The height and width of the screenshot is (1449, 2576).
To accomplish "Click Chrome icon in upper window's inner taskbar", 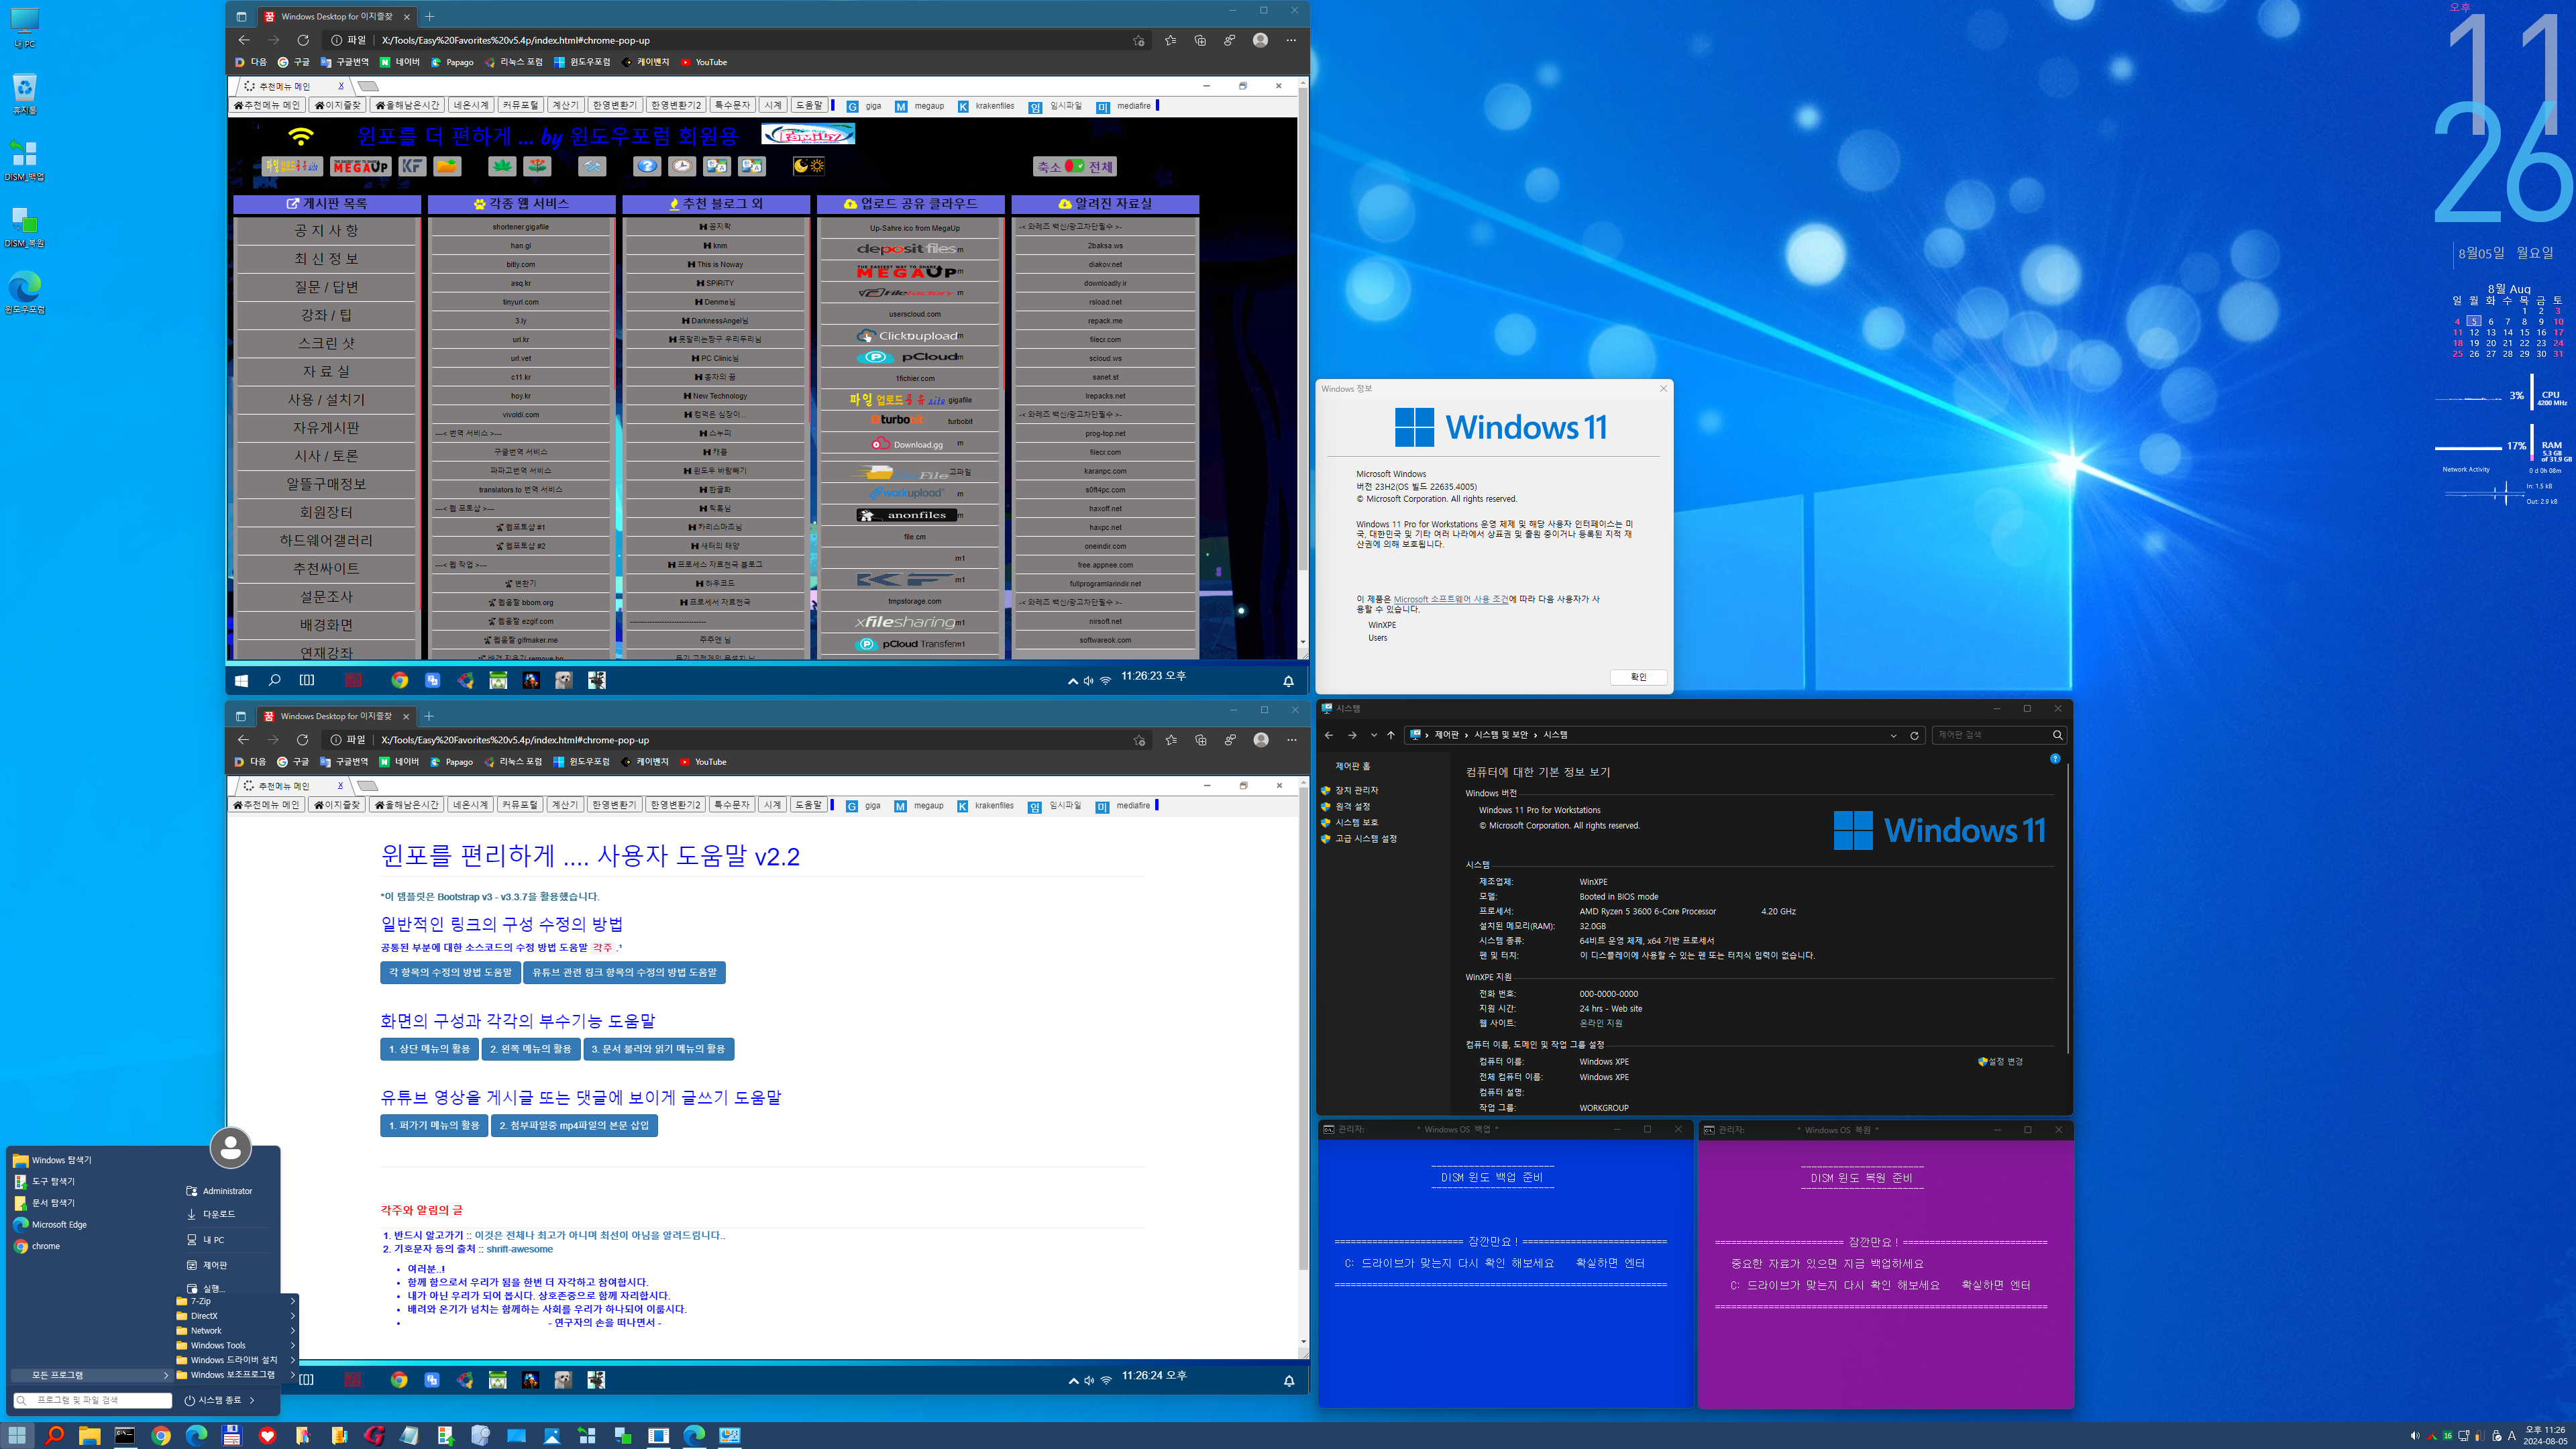I will (x=399, y=680).
